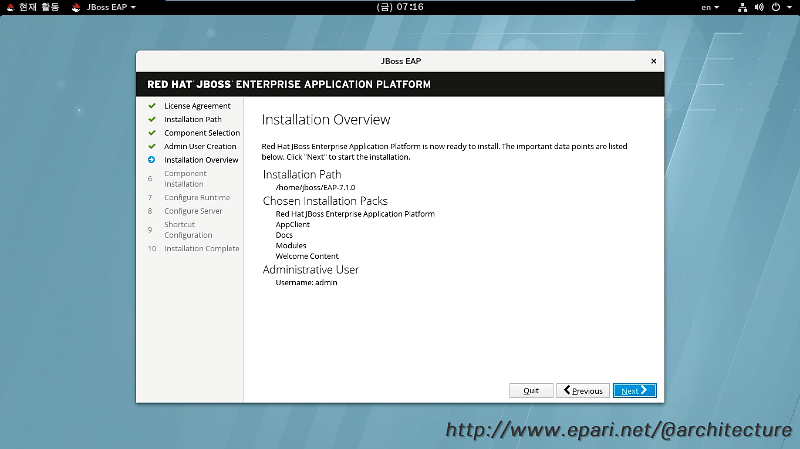Viewport: 800px width, 449px height.
Task: Quit the JBoss EAP installer
Action: (x=531, y=390)
